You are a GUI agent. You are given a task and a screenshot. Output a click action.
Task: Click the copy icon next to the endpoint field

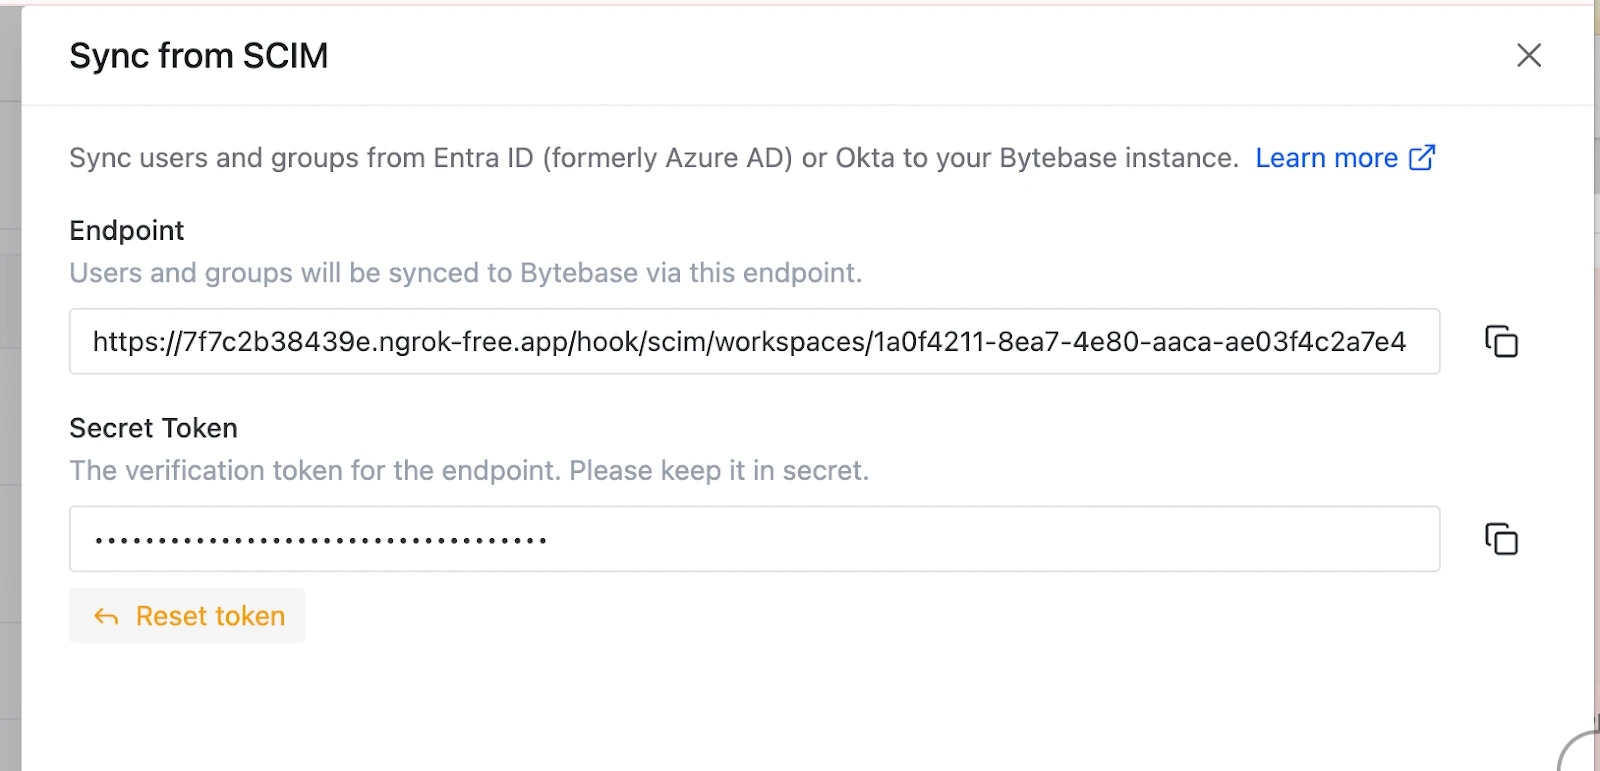pyautogui.click(x=1500, y=342)
